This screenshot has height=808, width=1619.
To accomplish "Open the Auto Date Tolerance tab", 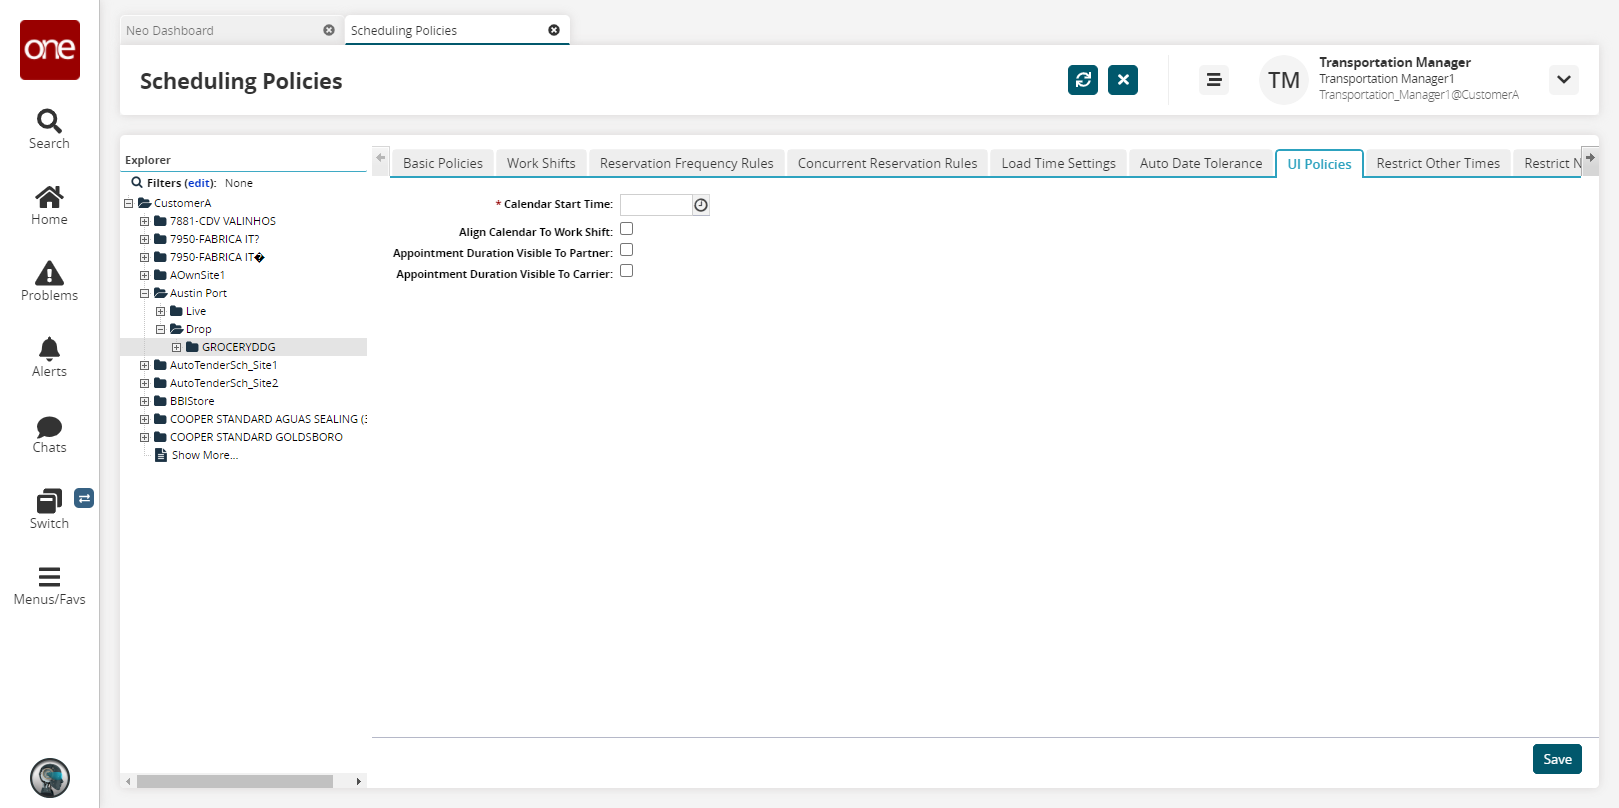I will click(1201, 163).
